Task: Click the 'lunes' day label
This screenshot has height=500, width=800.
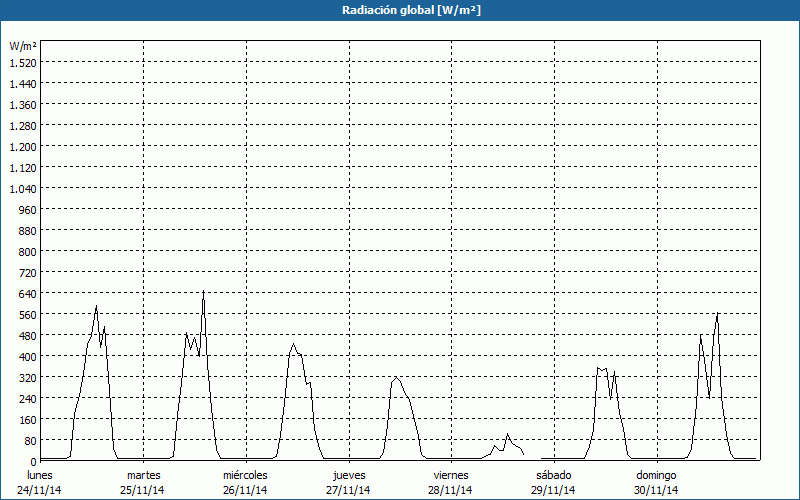Action: (x=40, y=475)
